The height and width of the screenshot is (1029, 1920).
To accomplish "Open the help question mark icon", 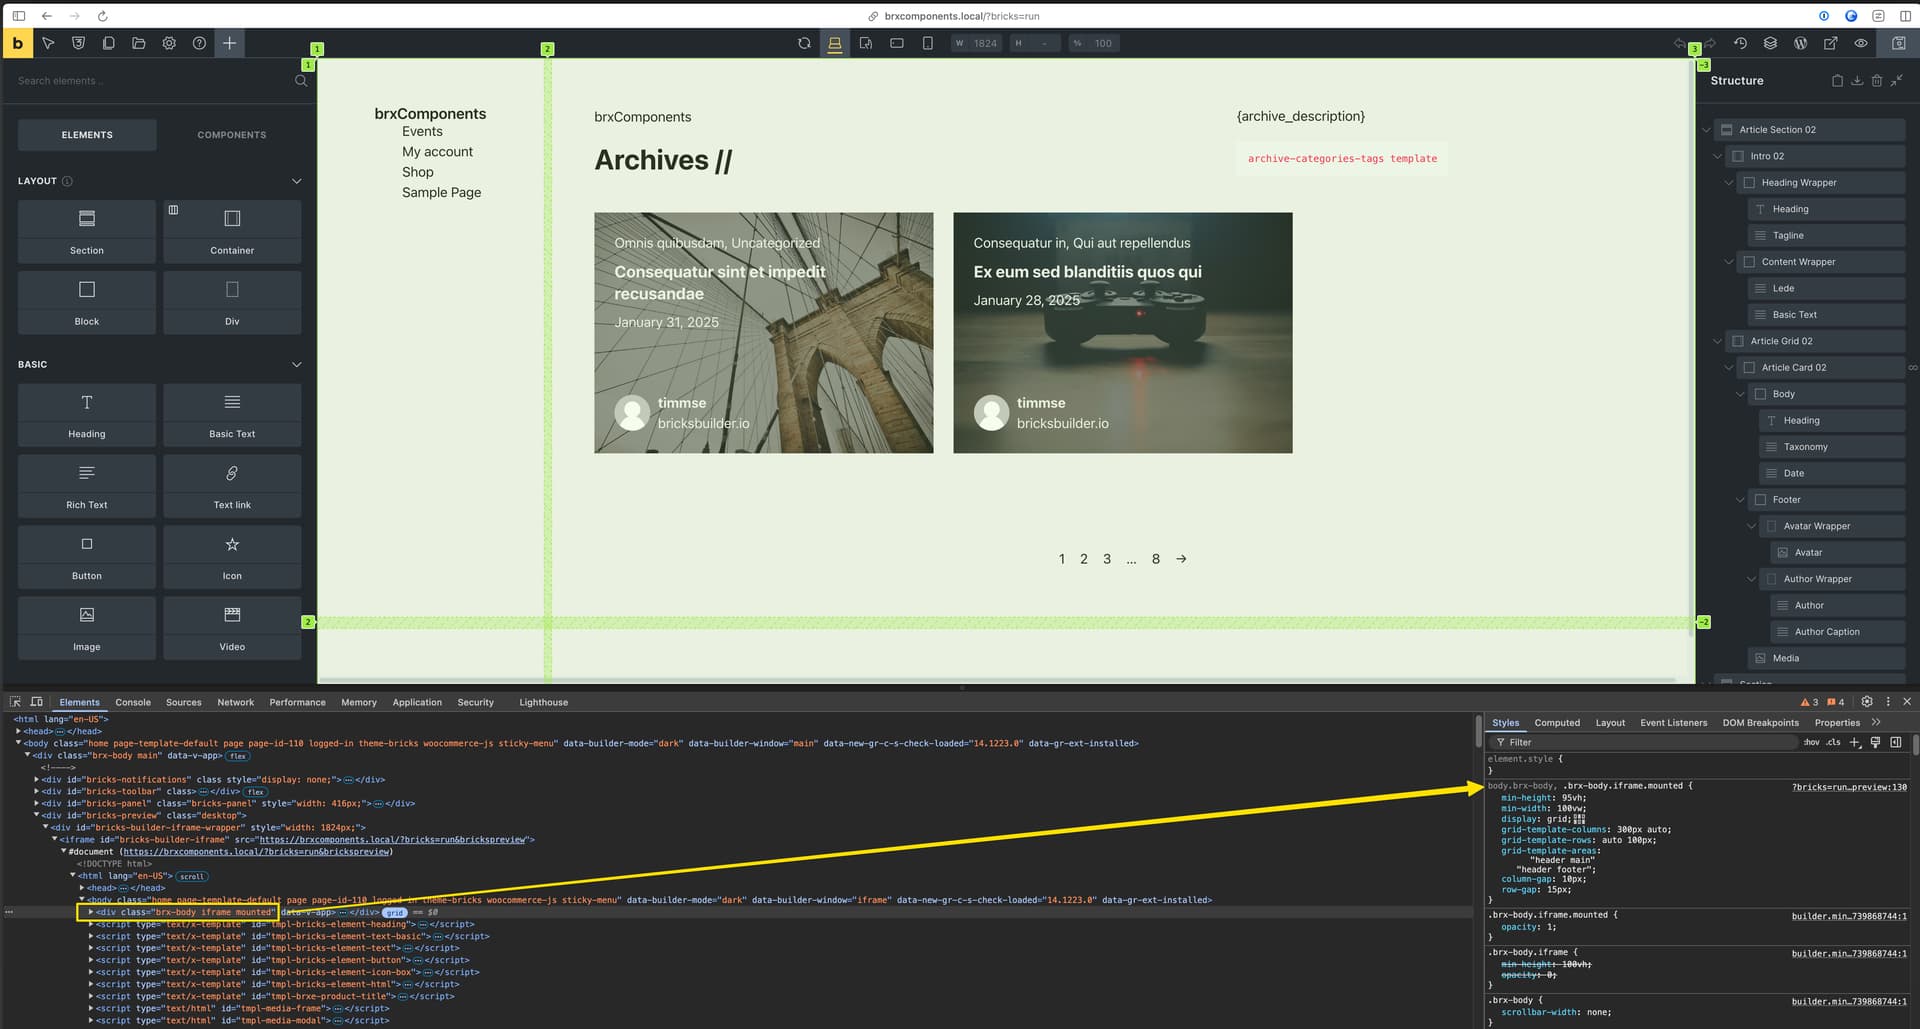I will [199, 43].
